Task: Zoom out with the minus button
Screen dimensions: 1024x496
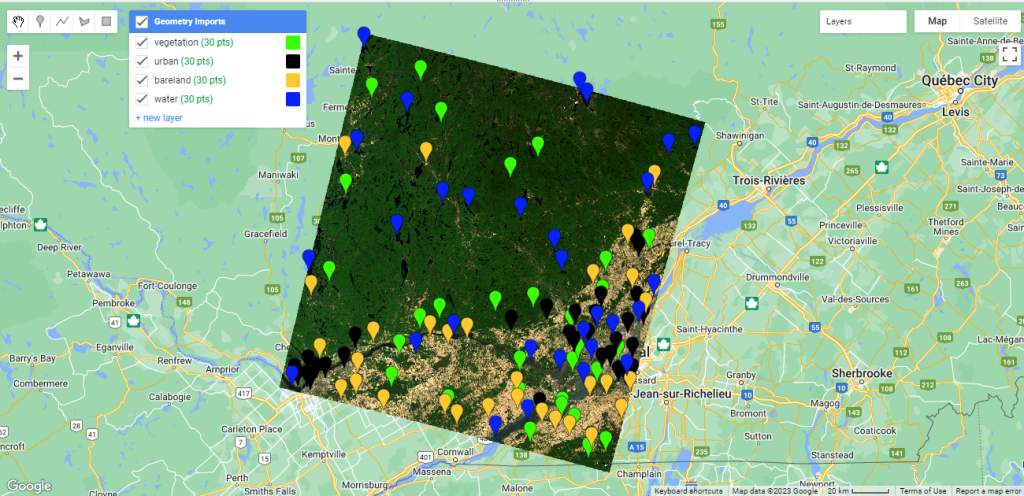Action: click(18, 79)
